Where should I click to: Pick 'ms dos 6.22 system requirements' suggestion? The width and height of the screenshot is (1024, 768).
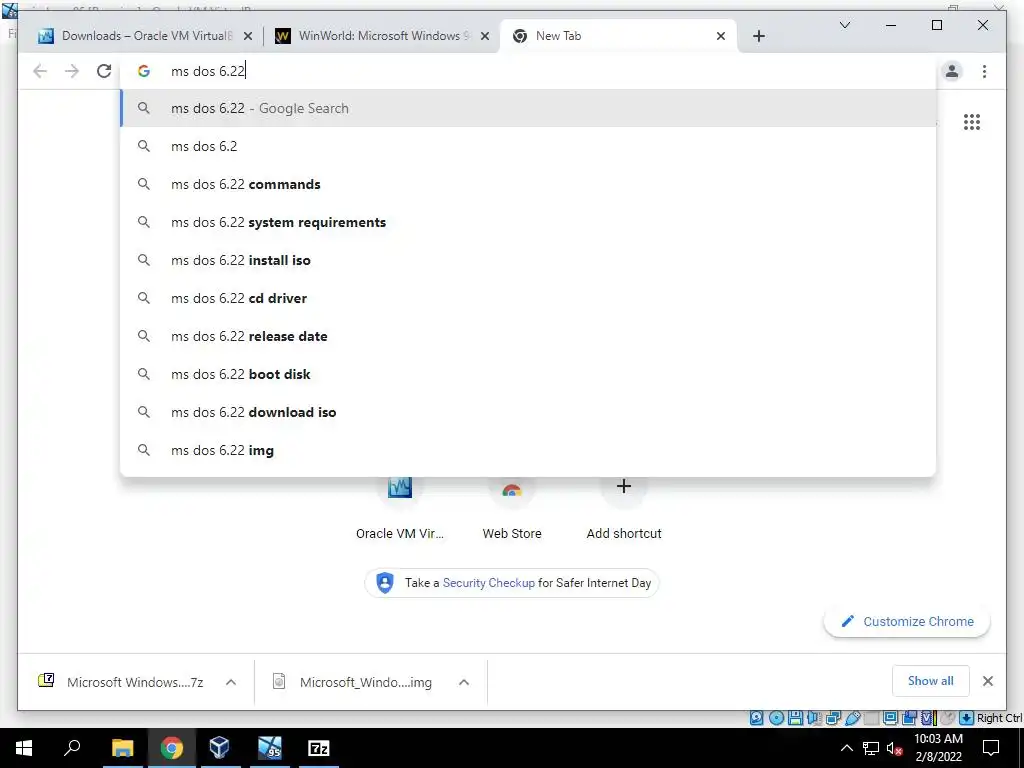tap(528, 222)
